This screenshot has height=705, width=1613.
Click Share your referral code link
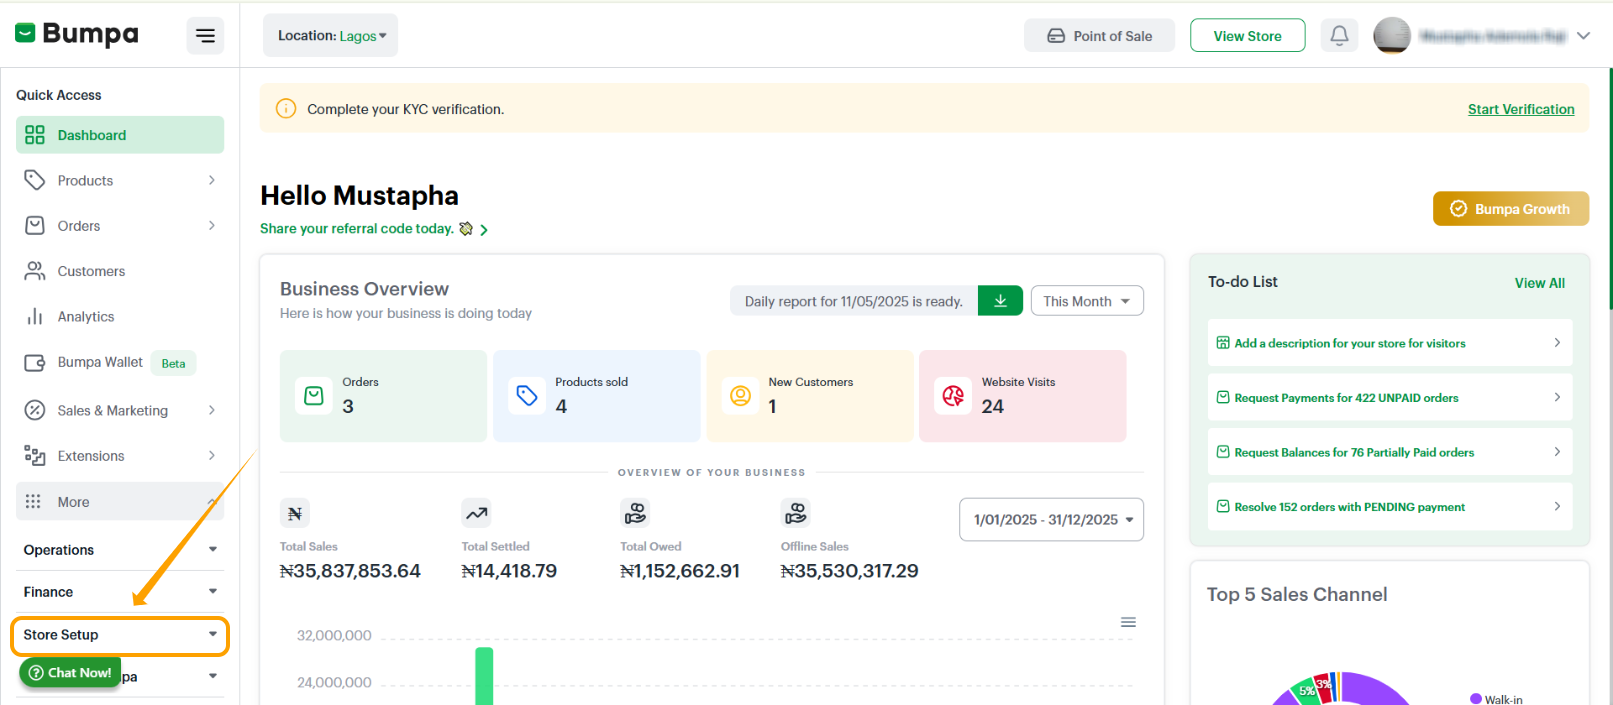tap(374, 229)
